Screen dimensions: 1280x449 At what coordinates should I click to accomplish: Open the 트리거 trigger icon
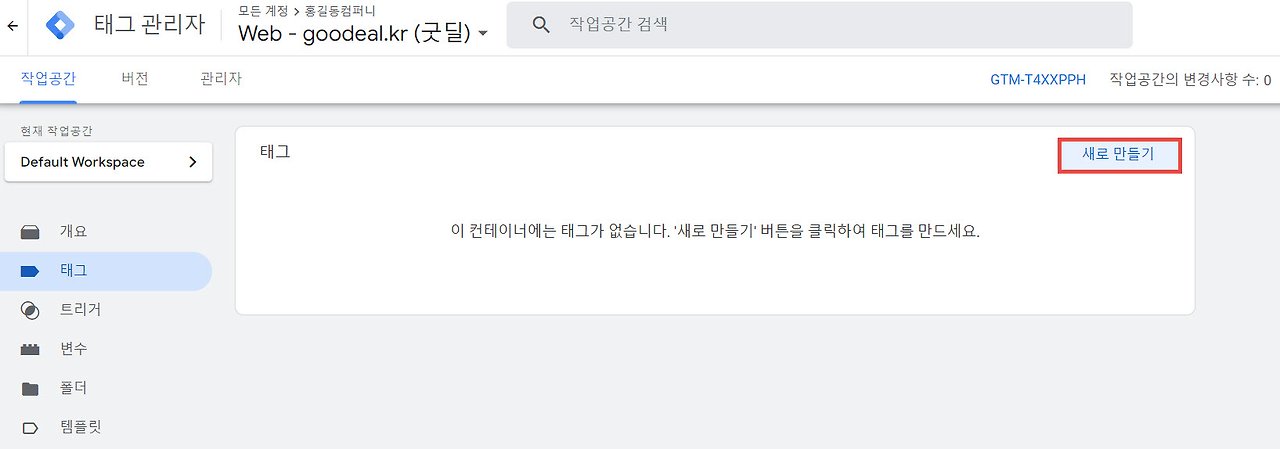pyautogui.click(x=30, y=310)
